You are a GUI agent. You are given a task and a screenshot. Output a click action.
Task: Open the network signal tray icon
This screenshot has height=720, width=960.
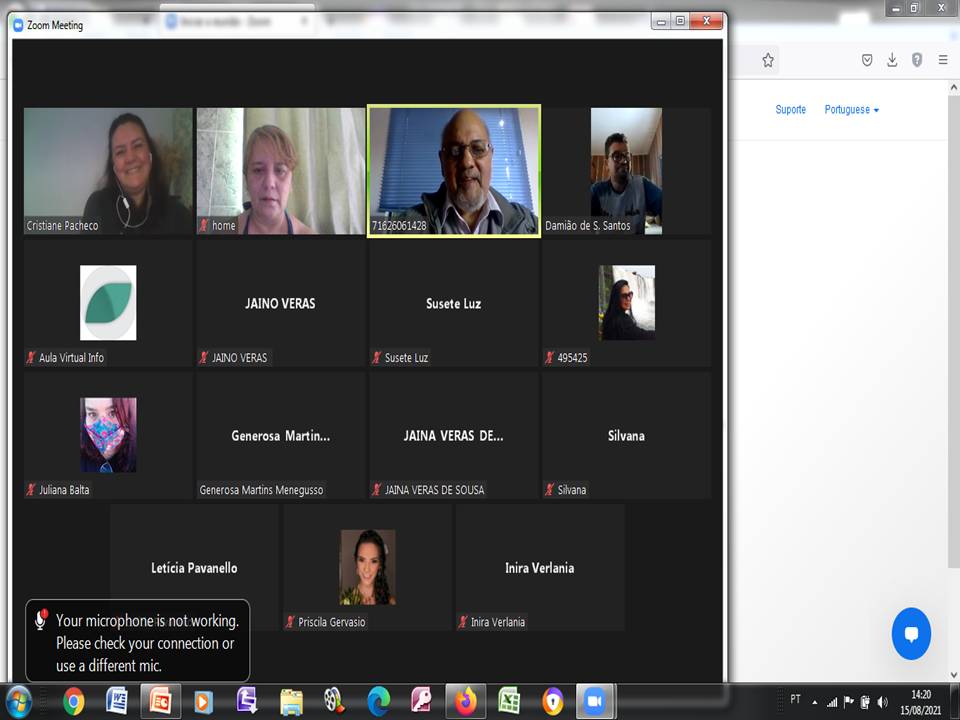click(832, 702)
